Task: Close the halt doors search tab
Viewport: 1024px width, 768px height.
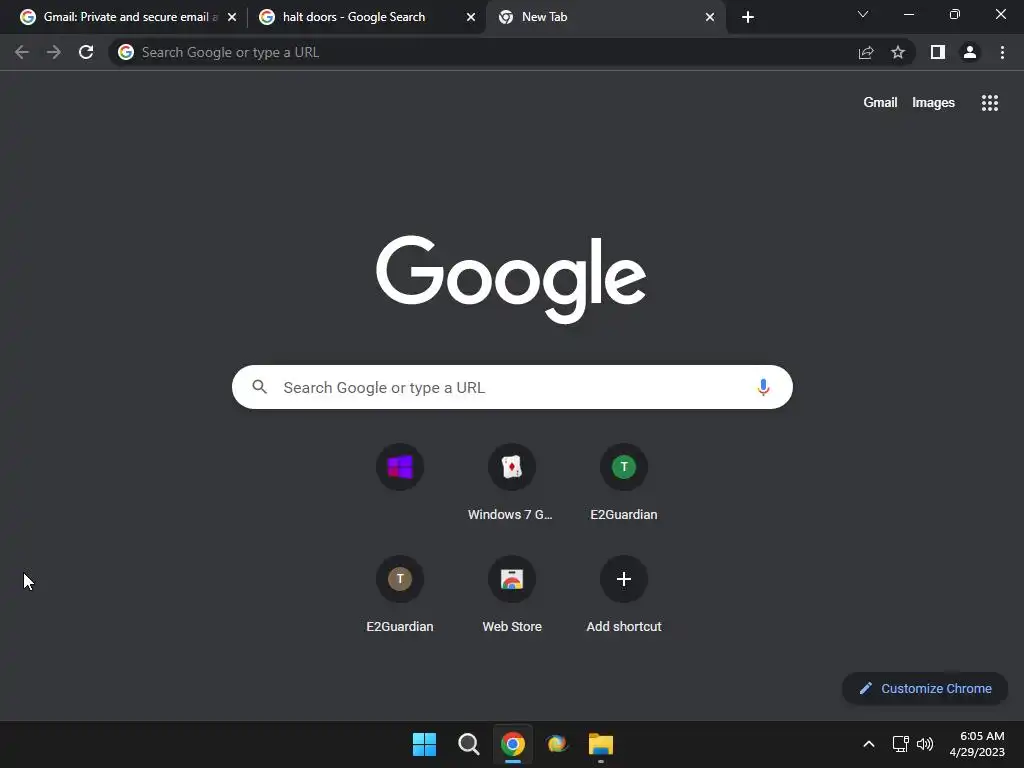Action: pyautogui.click(x=471, y=17)
